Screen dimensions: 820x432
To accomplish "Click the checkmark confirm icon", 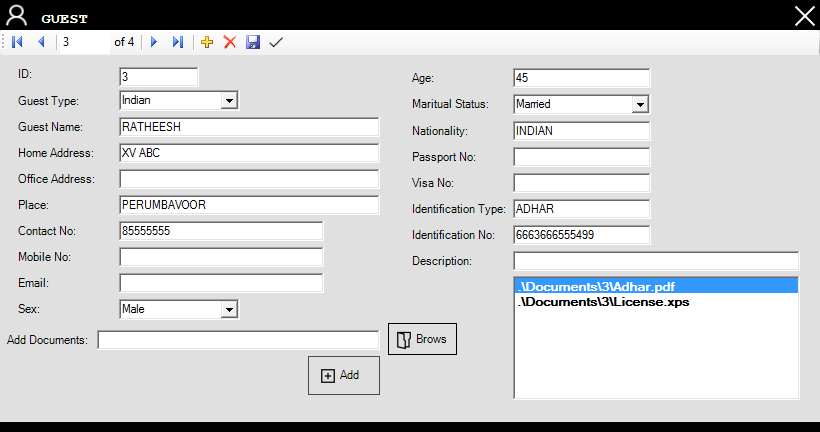I will coord(276,42).
